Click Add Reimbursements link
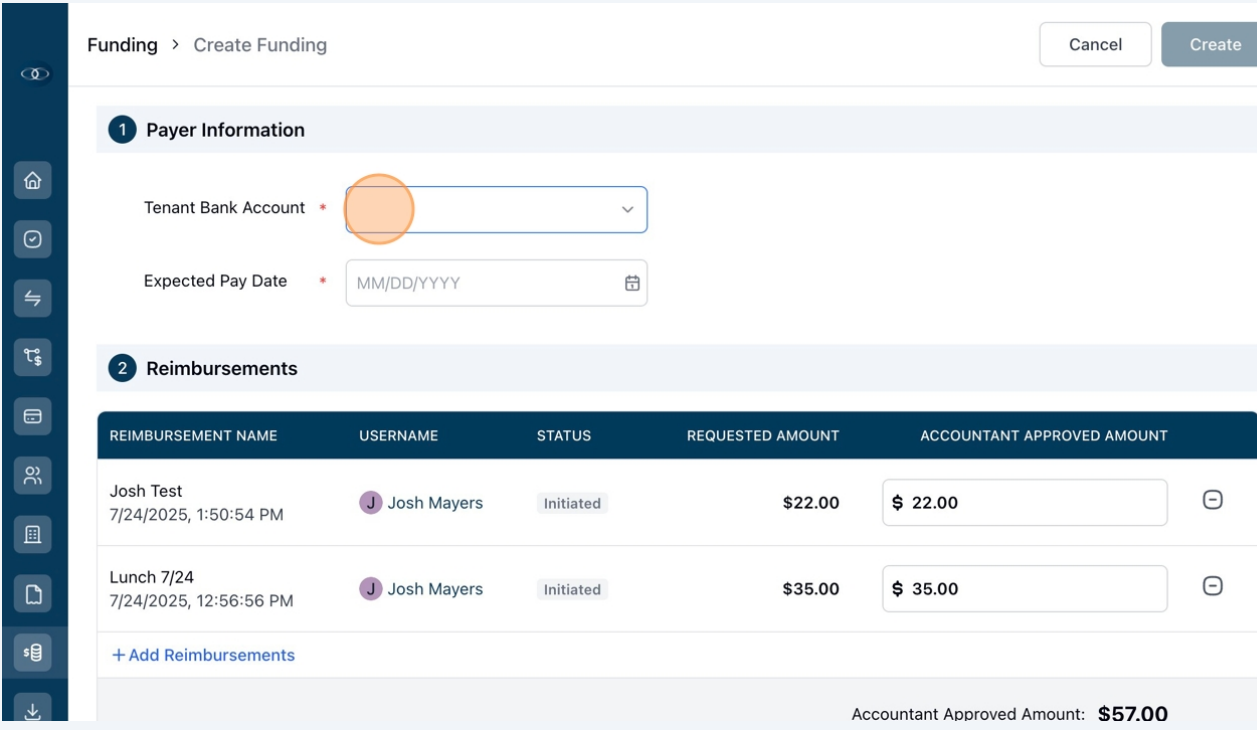Screen dimensions: 1257x730 pos(203,655)
